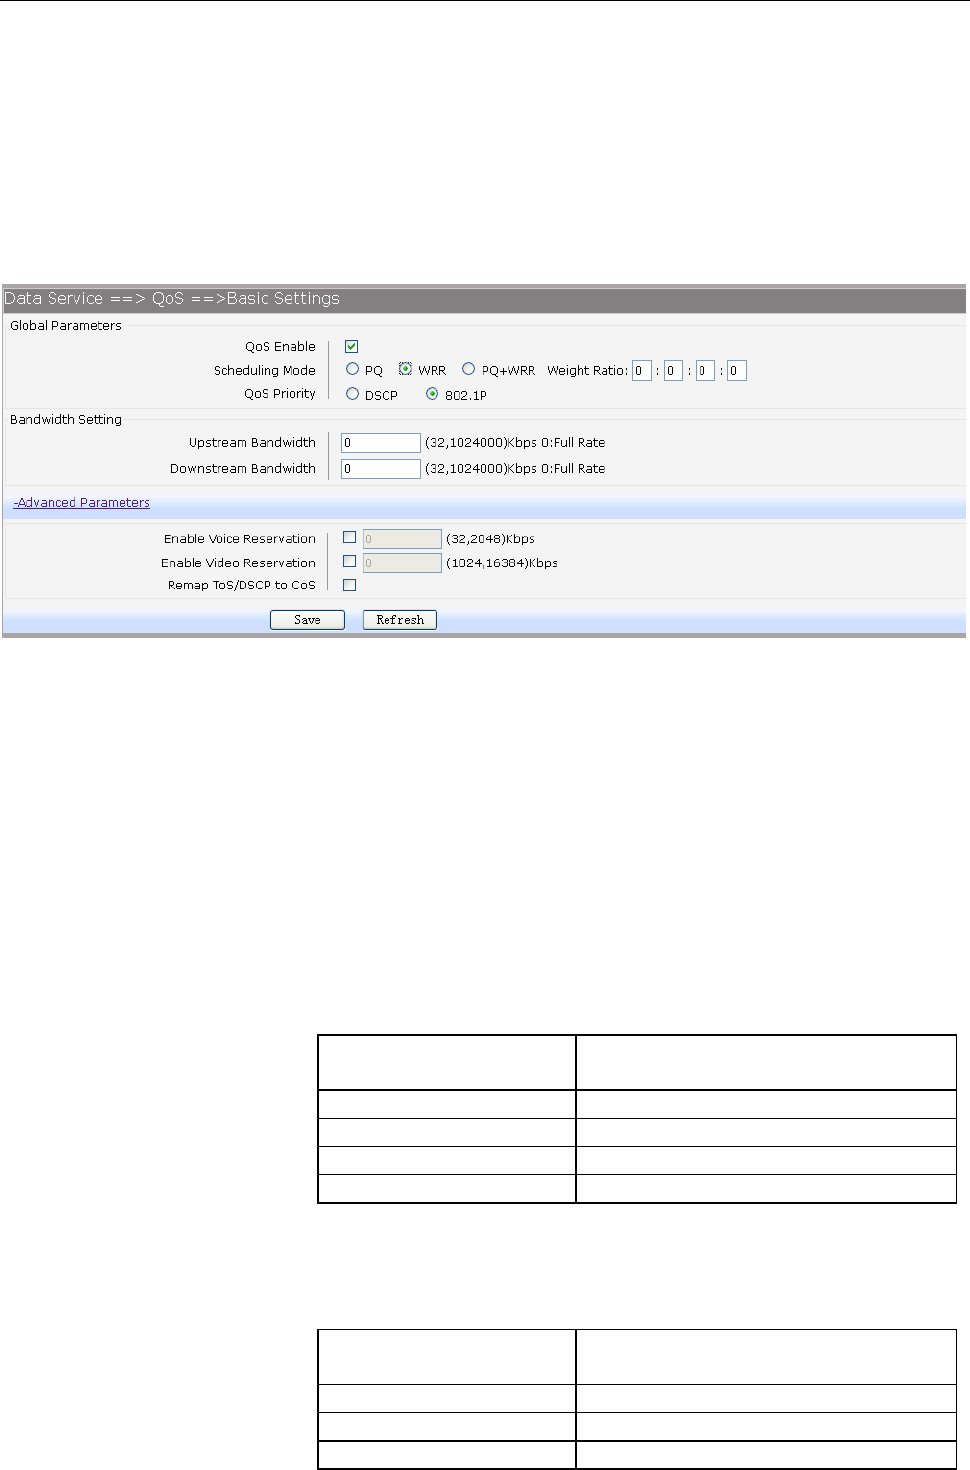
Task: Click the 'Scheduling Mode' label
Action: pyautogui.click(x=265, y=371)
